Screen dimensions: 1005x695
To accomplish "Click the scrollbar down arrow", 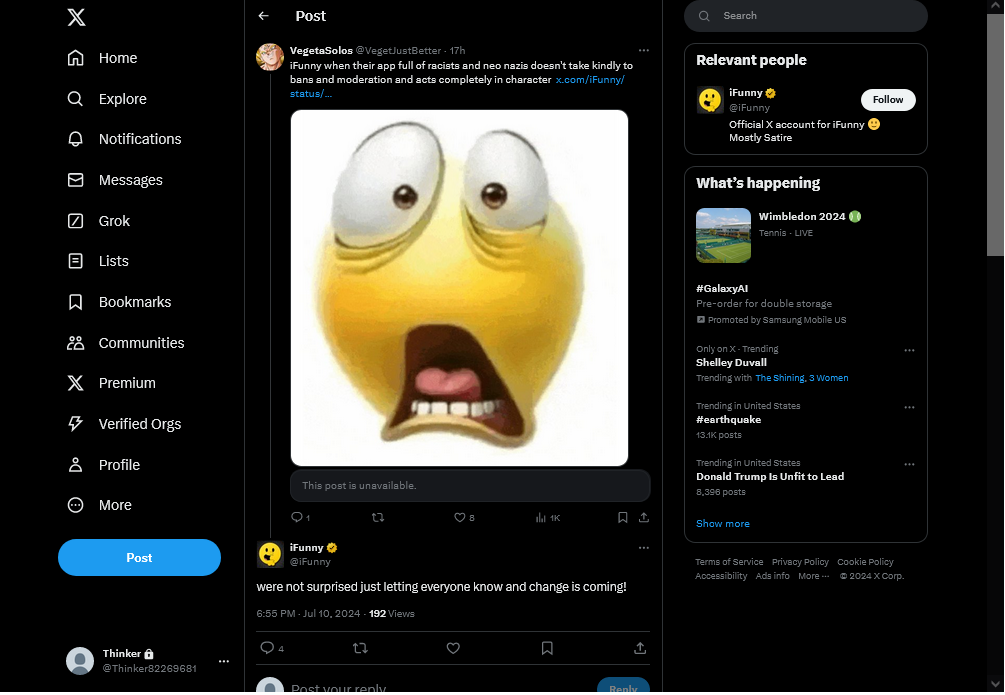I will pyautogui.click(x=995, y=683).
